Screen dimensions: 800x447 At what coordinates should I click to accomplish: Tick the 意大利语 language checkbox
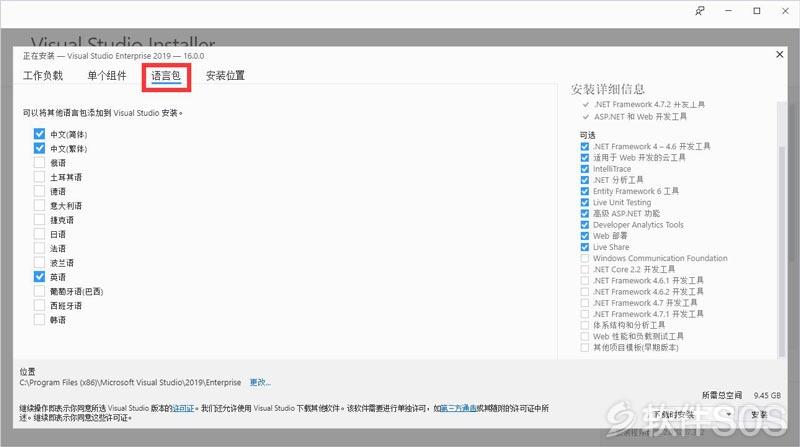coord(39,206)
